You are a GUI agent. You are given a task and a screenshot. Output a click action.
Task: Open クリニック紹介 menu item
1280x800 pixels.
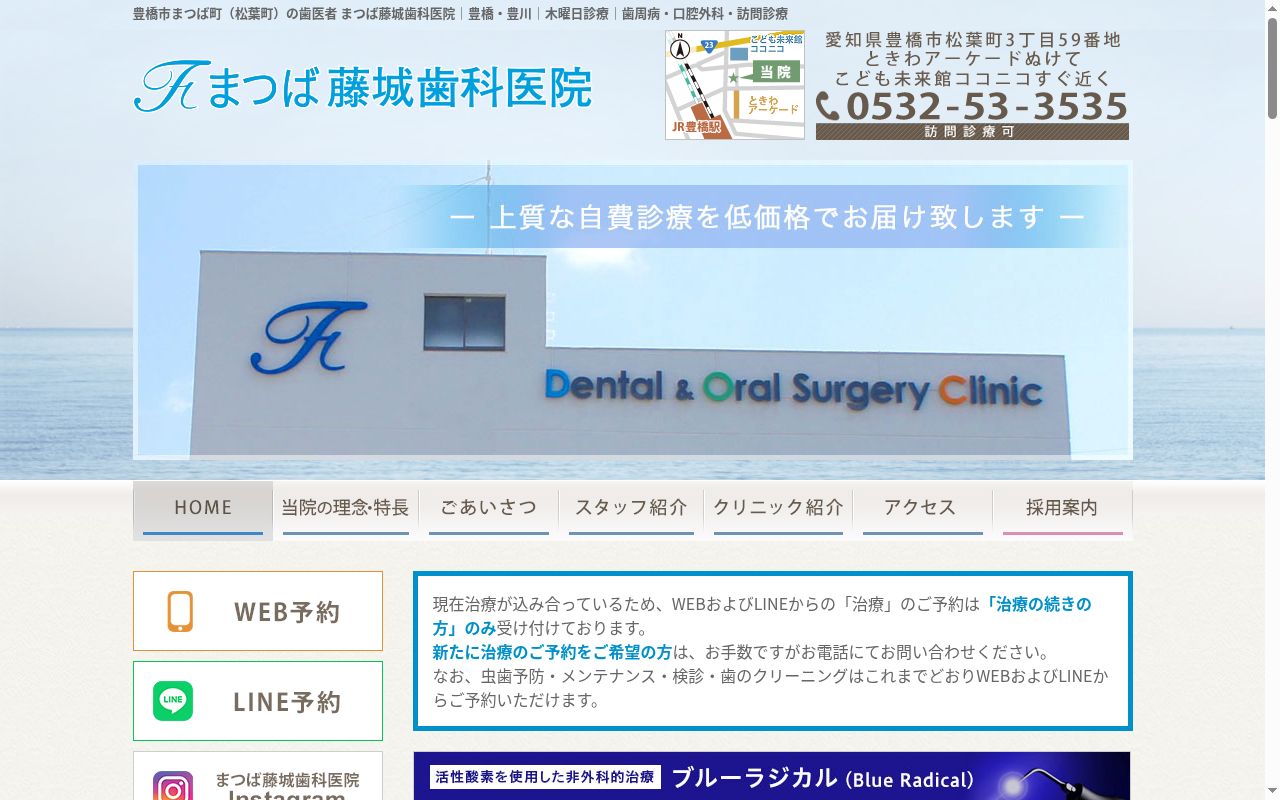778,510
